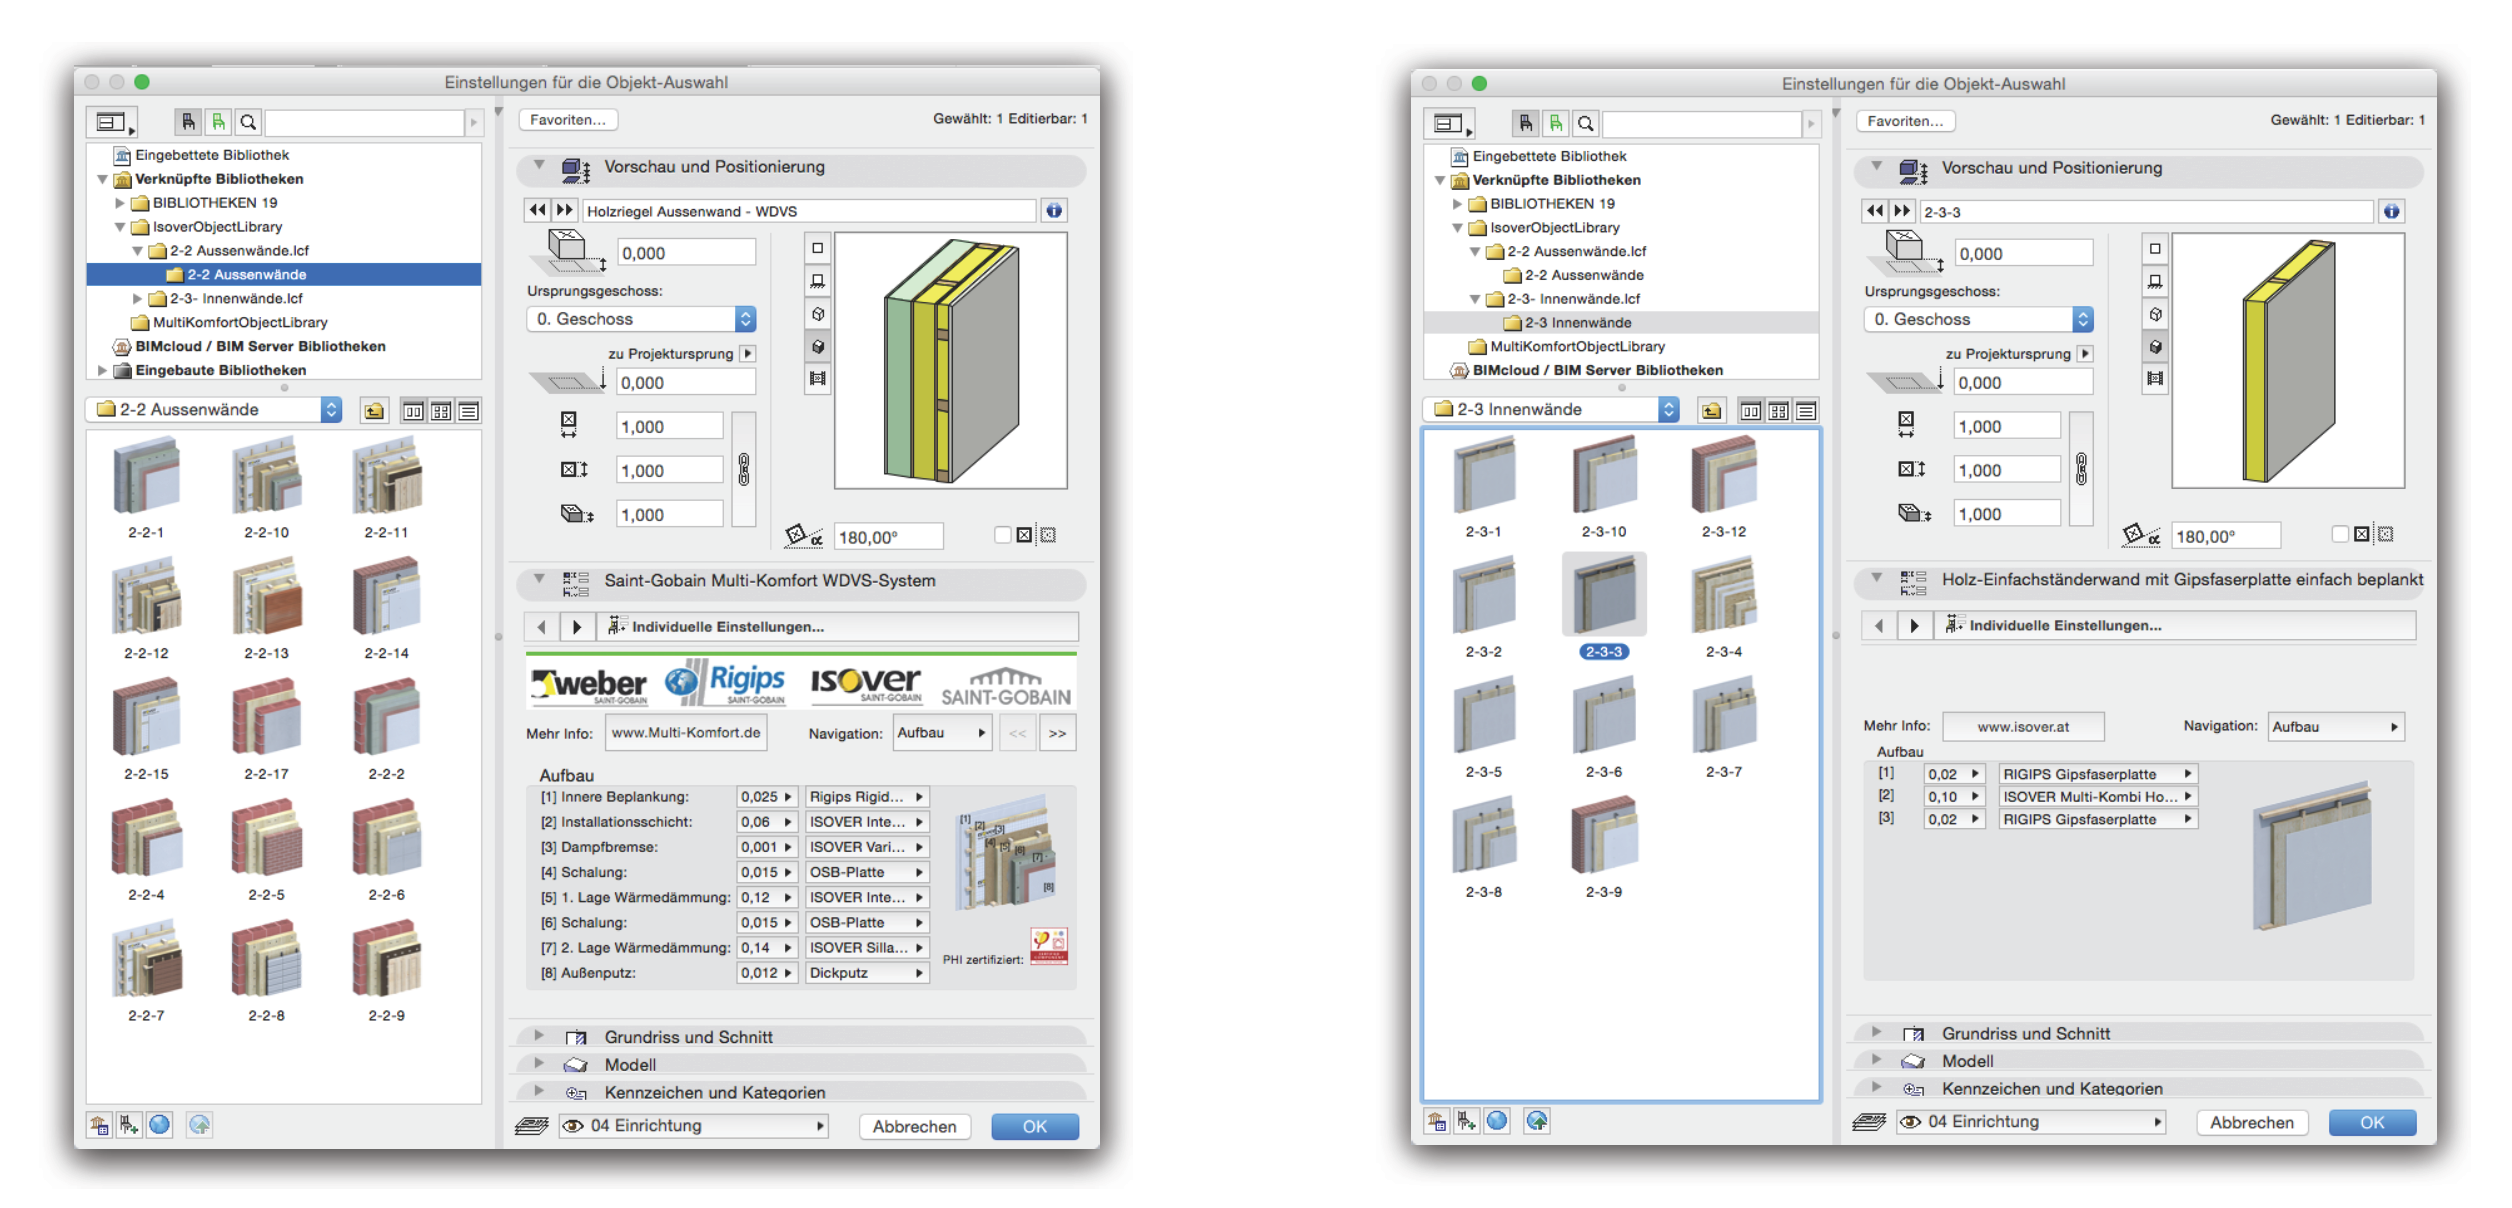Click the green chair icon in right dialog toolbar
This screenshot has height=1208, width=2512.
click(x=1555, y=123)
